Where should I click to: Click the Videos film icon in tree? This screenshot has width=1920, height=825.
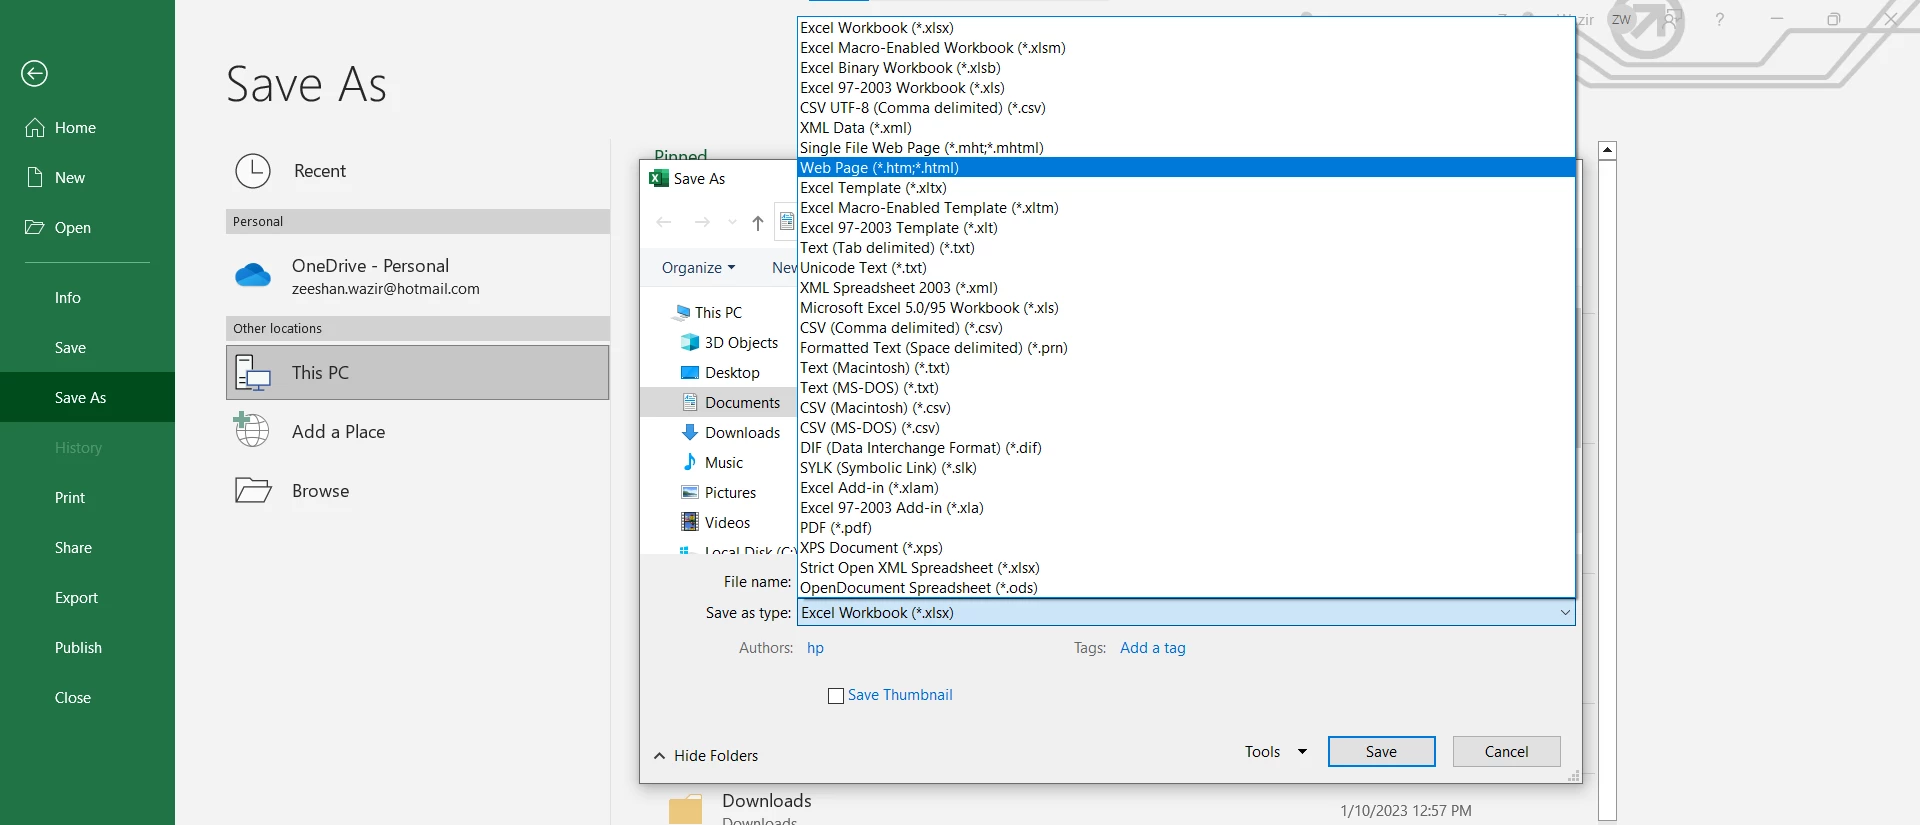click(690, 522)
